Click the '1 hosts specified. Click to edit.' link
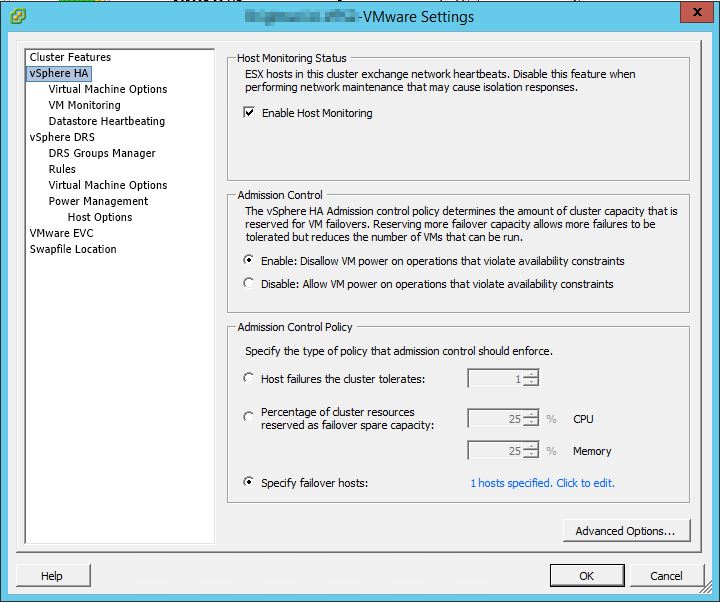This screenshot has height=603, width=720. (542, 483)
